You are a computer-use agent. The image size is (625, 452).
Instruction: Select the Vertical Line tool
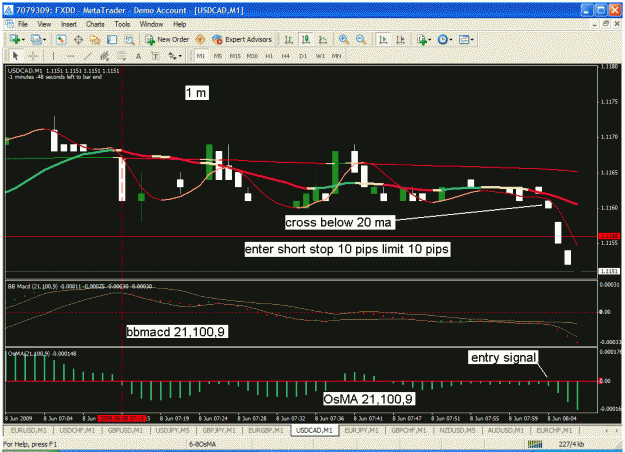[x=53, y=56]
